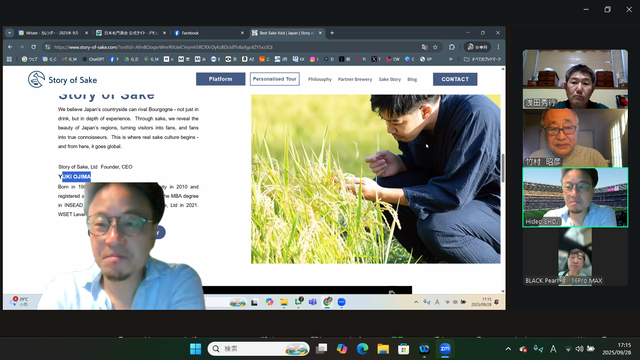640x360 pixels.
Task: Open the Facebook F bookmark
Action: coord(114,59)
